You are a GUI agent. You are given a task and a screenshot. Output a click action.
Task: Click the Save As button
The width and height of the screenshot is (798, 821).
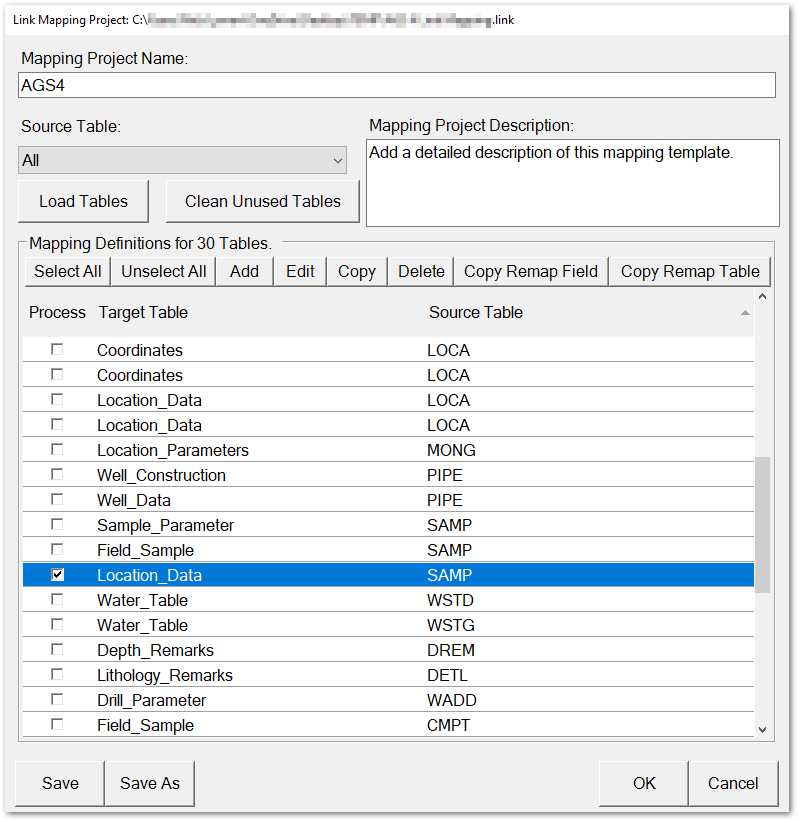coord(150,783)
